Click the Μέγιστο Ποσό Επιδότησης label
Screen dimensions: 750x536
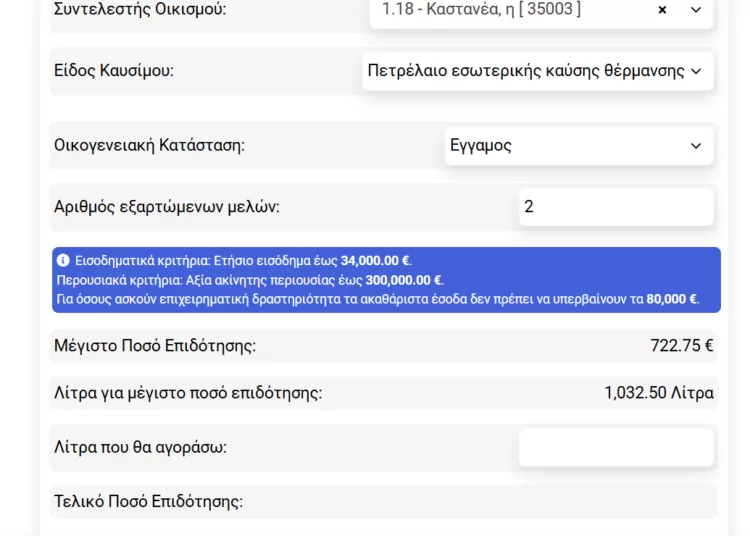[155, 346]
